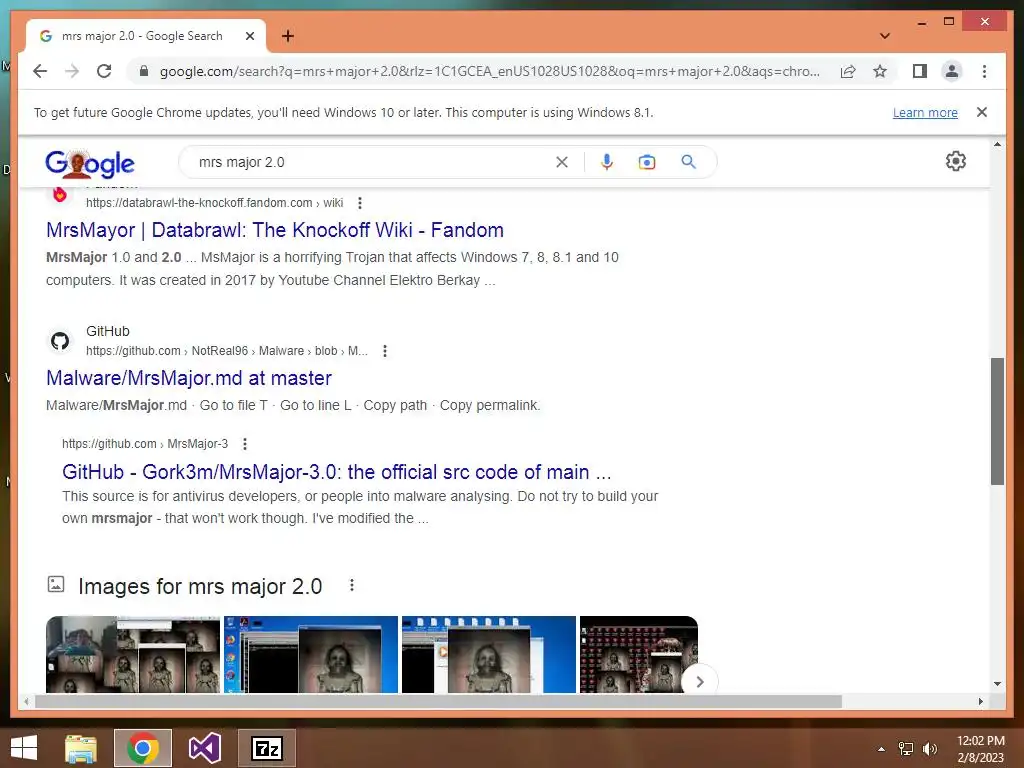Click the forward navigation arrow
The height and width of the screenshot is (768, 1024).
click(x=72, y=71)
